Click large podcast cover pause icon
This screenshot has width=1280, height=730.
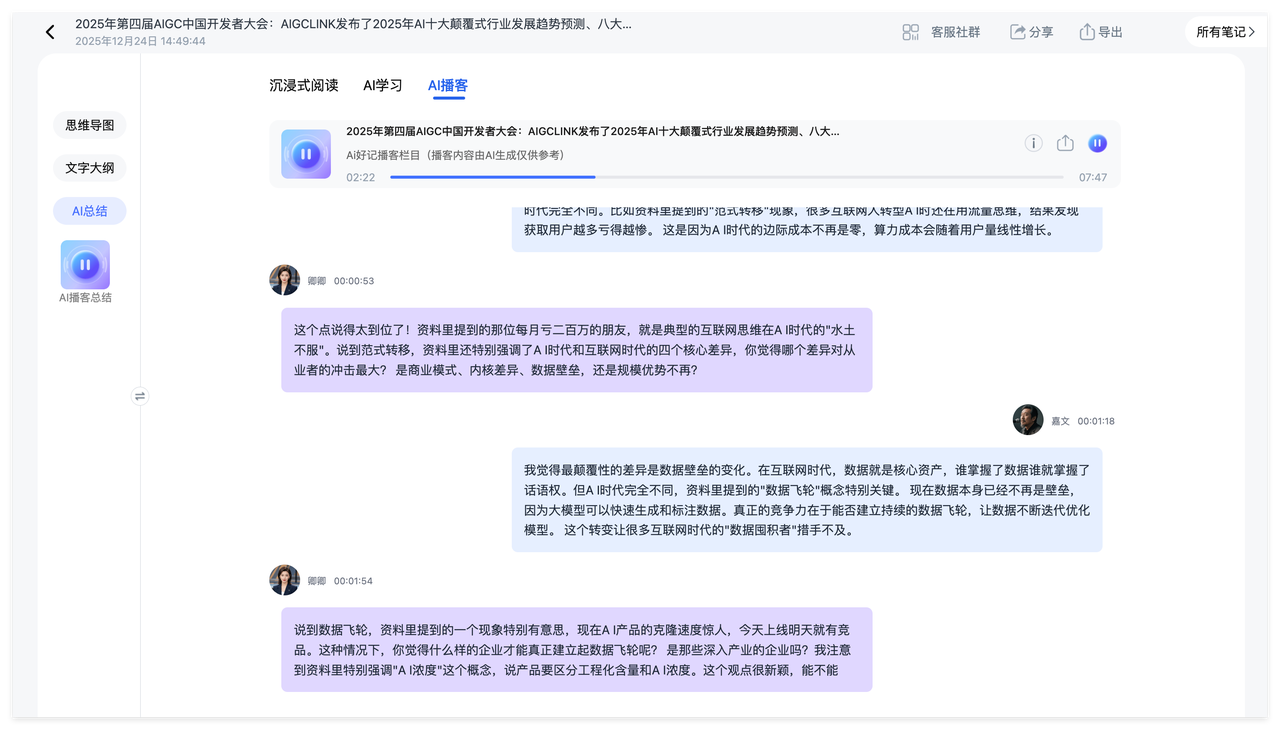[306, 154]
